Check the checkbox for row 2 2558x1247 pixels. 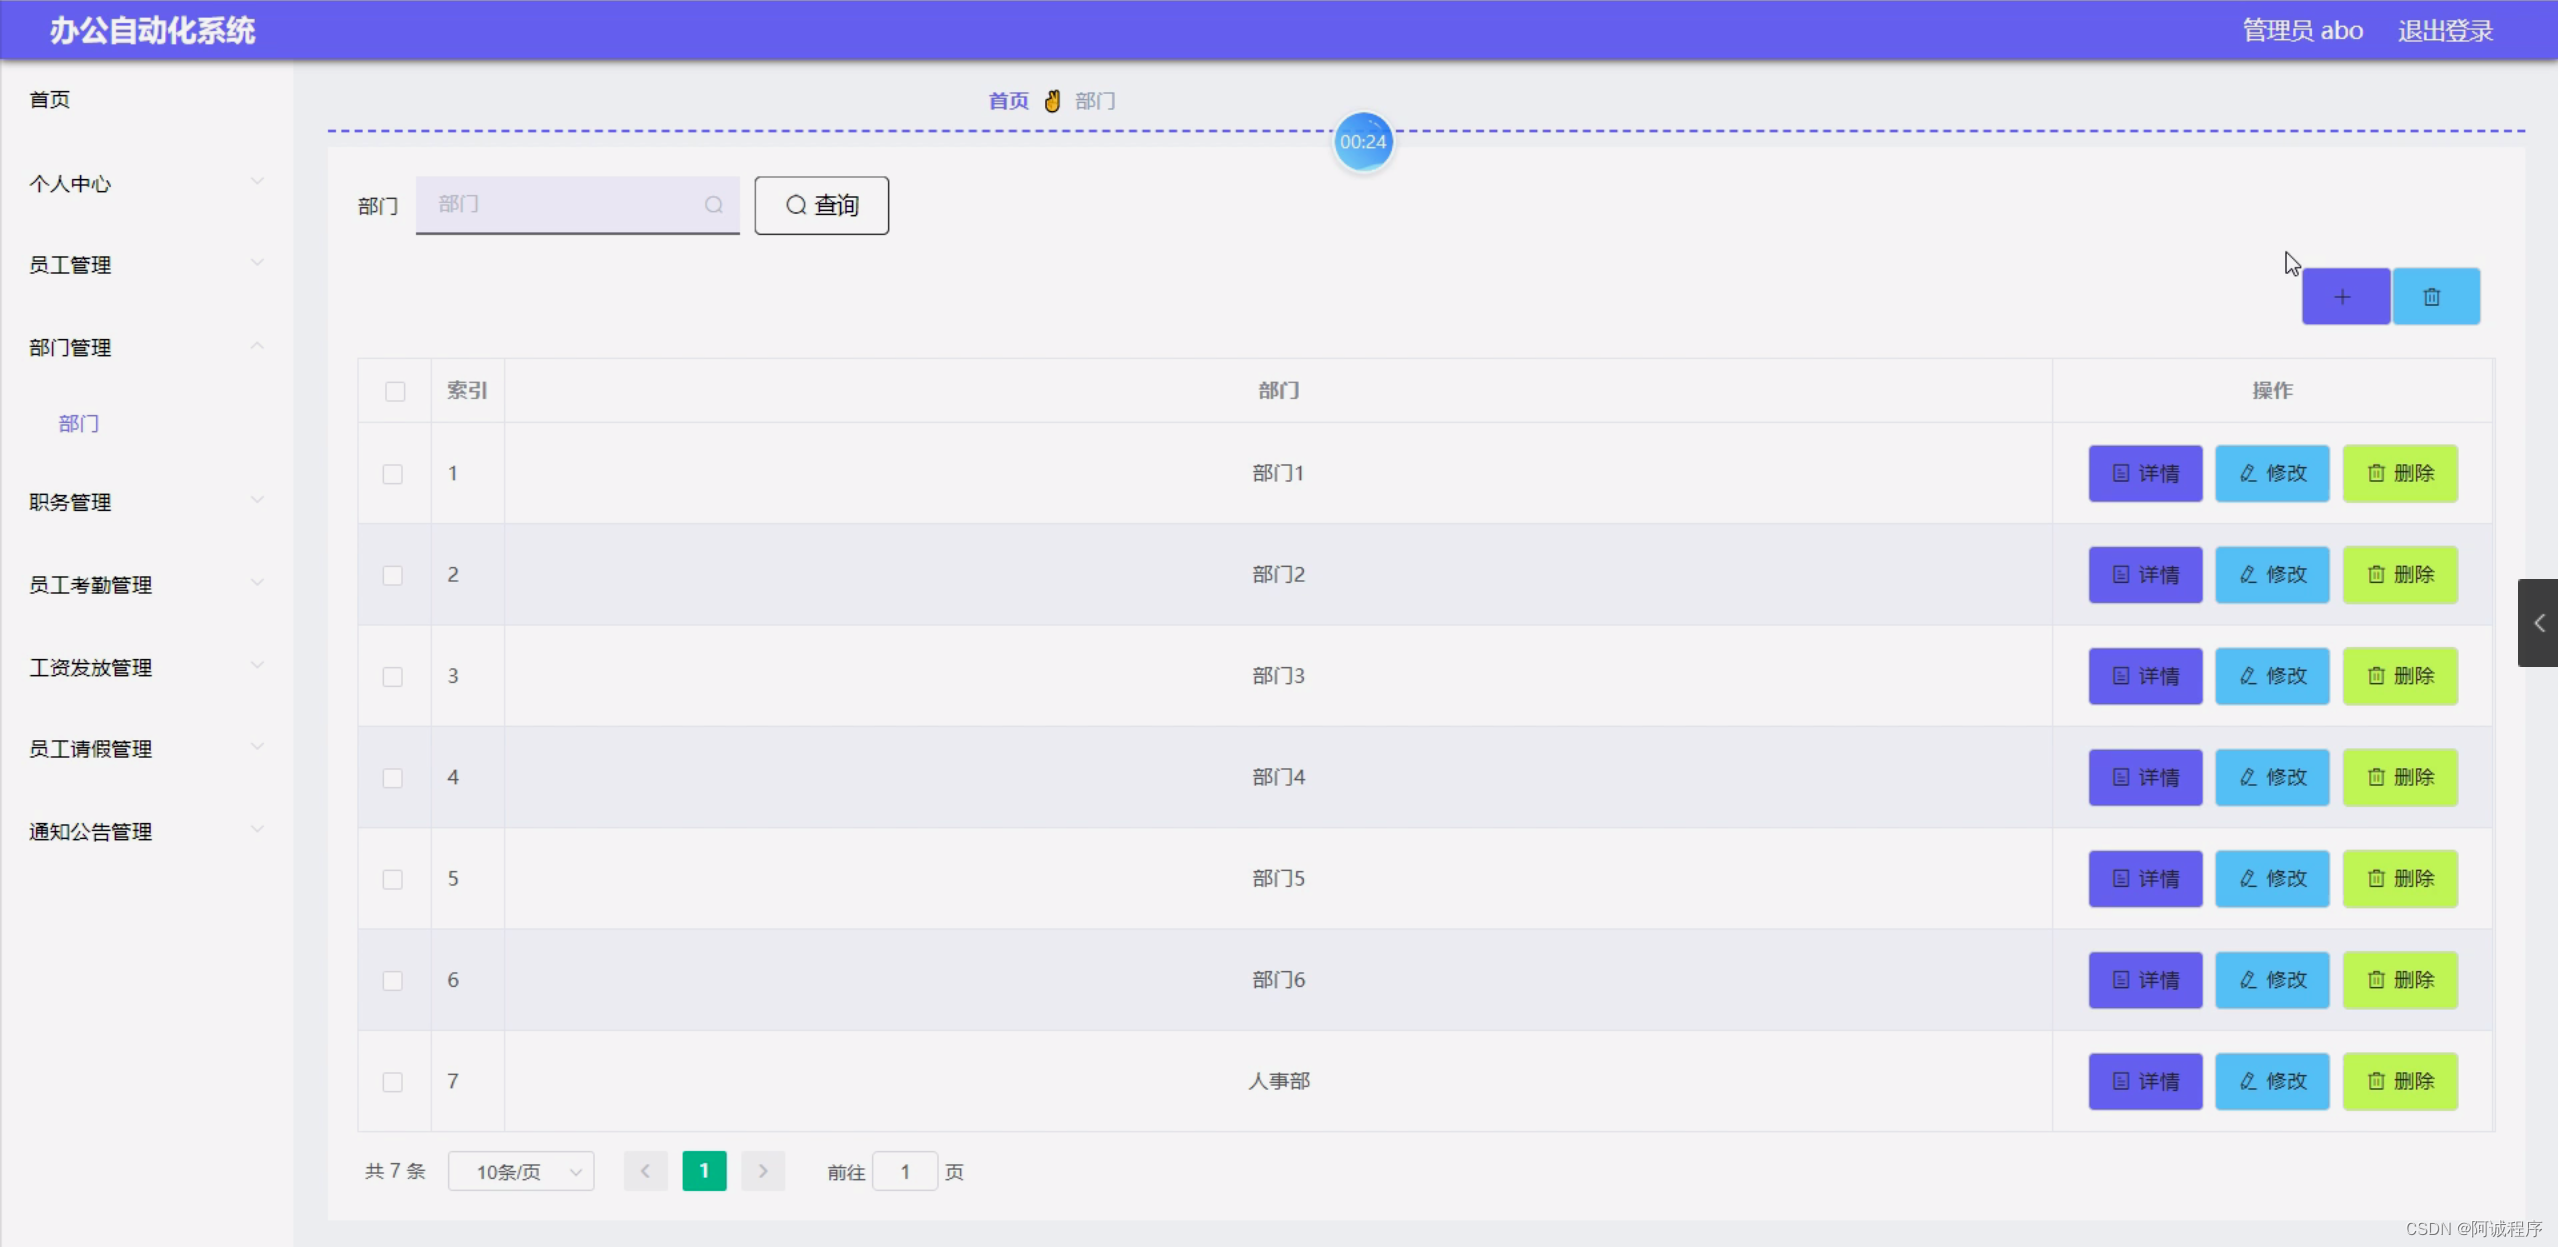click(x=393, y=575)
